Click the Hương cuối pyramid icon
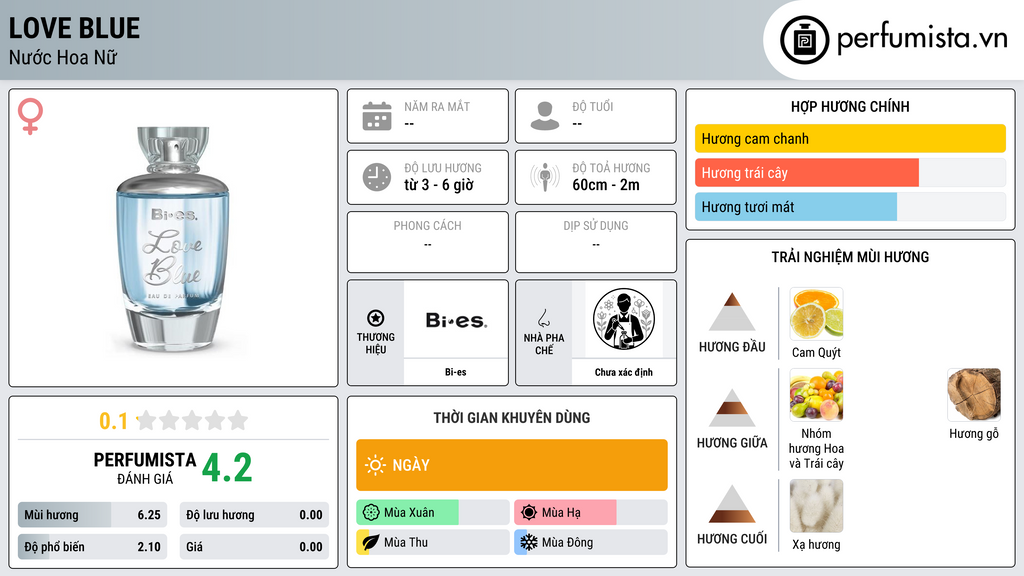 (732, 504)
